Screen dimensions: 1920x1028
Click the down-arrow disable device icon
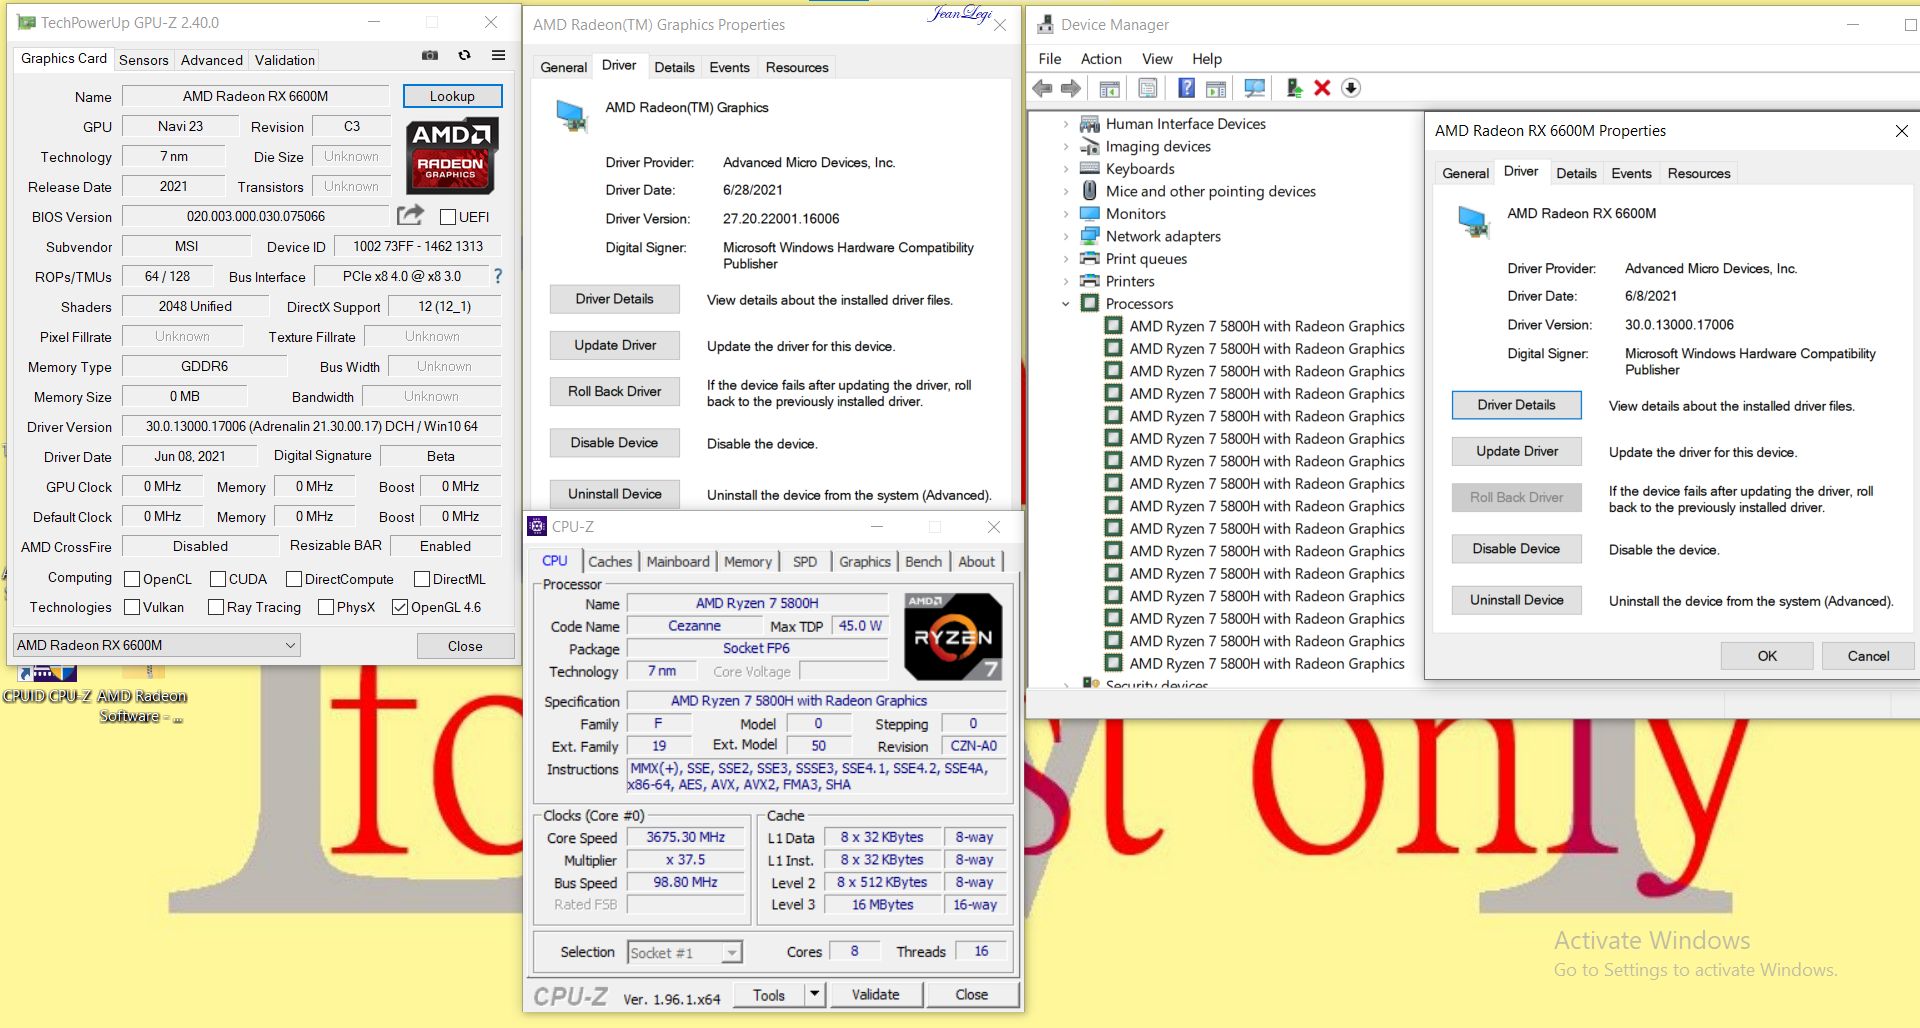tap(1351, 88)
